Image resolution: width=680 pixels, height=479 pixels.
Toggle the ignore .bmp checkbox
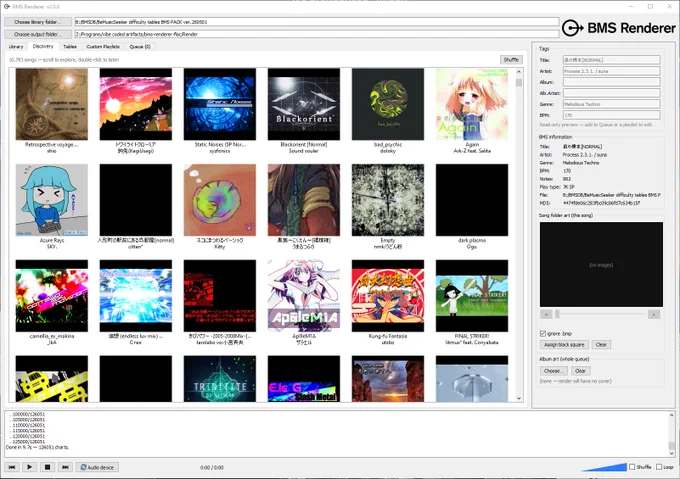click(x=543, y=333)
